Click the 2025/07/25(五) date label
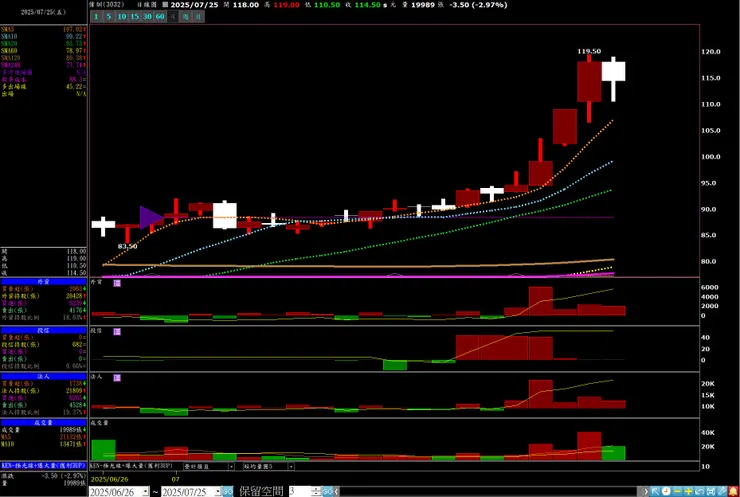This screenshot has width=740, height=497. click(43, 12)
